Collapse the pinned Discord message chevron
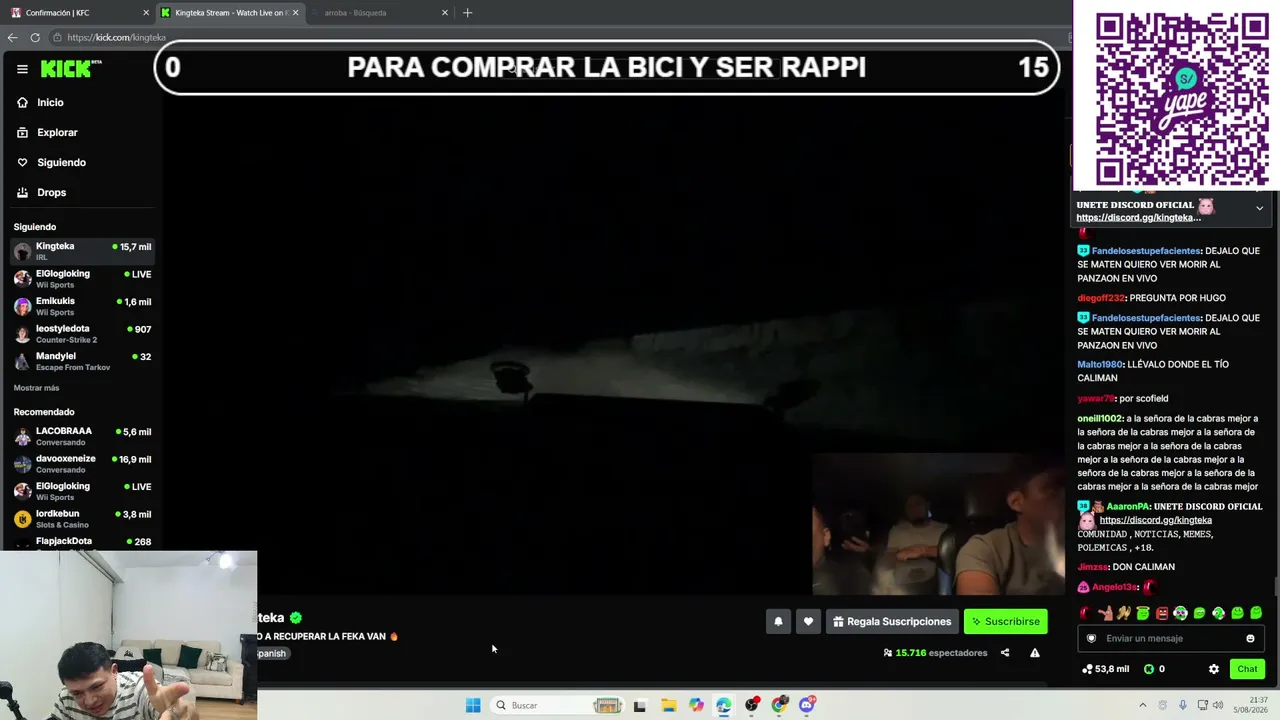Image resolution: width=1280 pixels, height=720 pixels. (1259, 208)
